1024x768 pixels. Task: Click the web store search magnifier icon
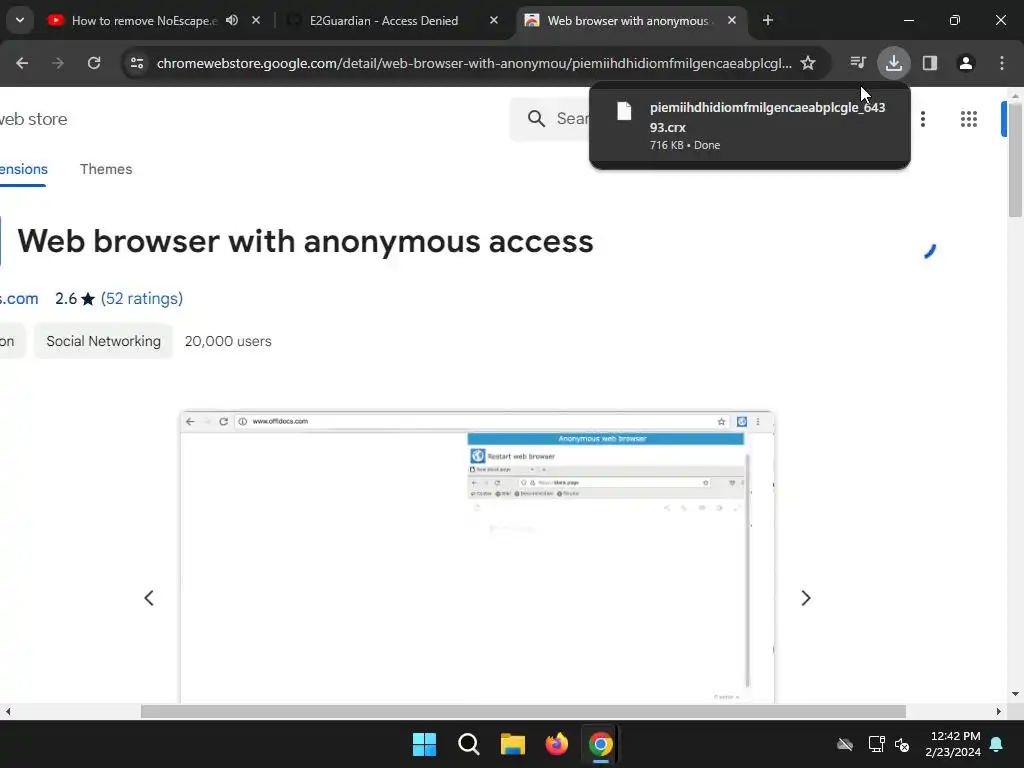pos(536,118)
